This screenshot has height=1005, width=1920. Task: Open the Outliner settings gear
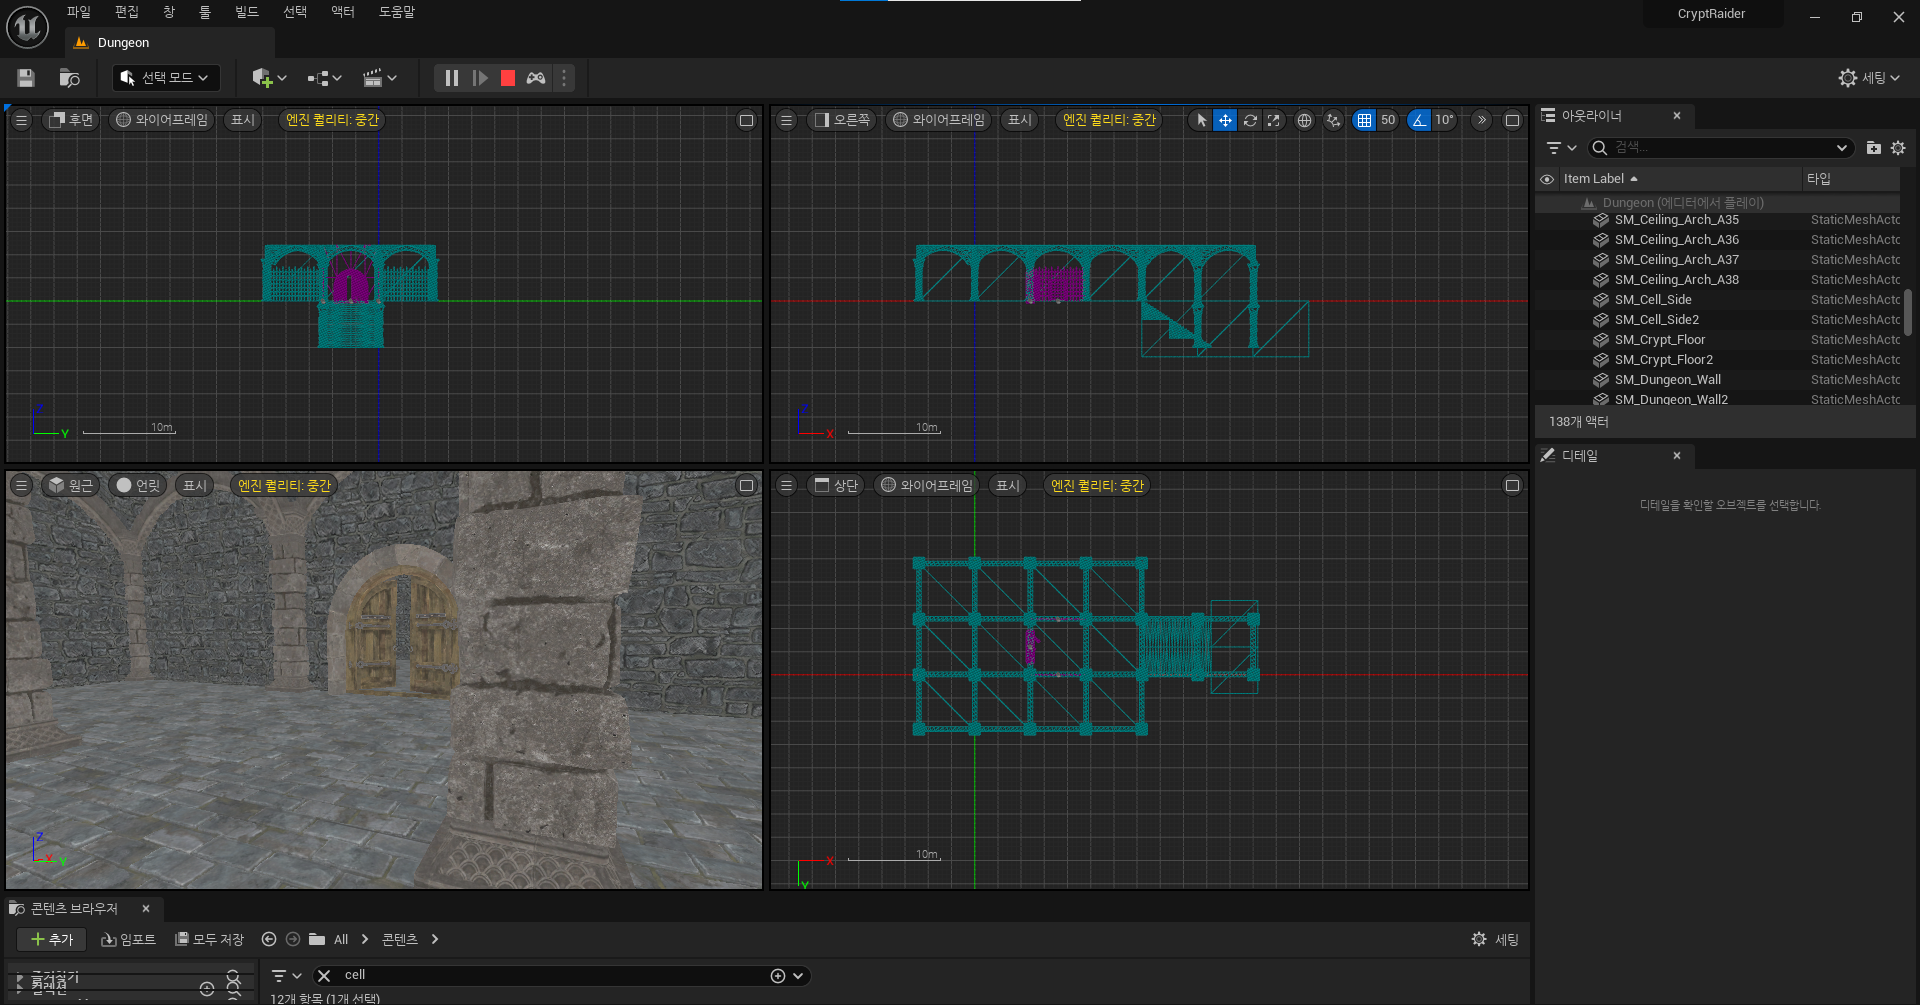coord(1898,148)
